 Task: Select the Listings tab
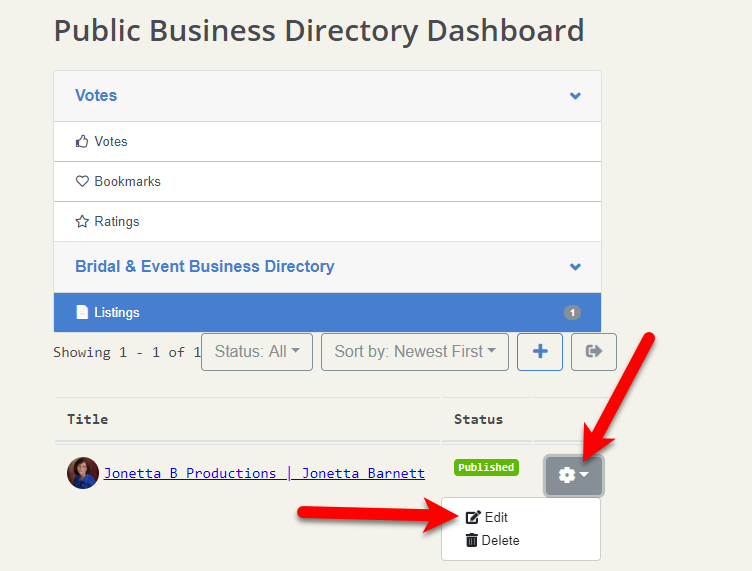pos(327,313)
